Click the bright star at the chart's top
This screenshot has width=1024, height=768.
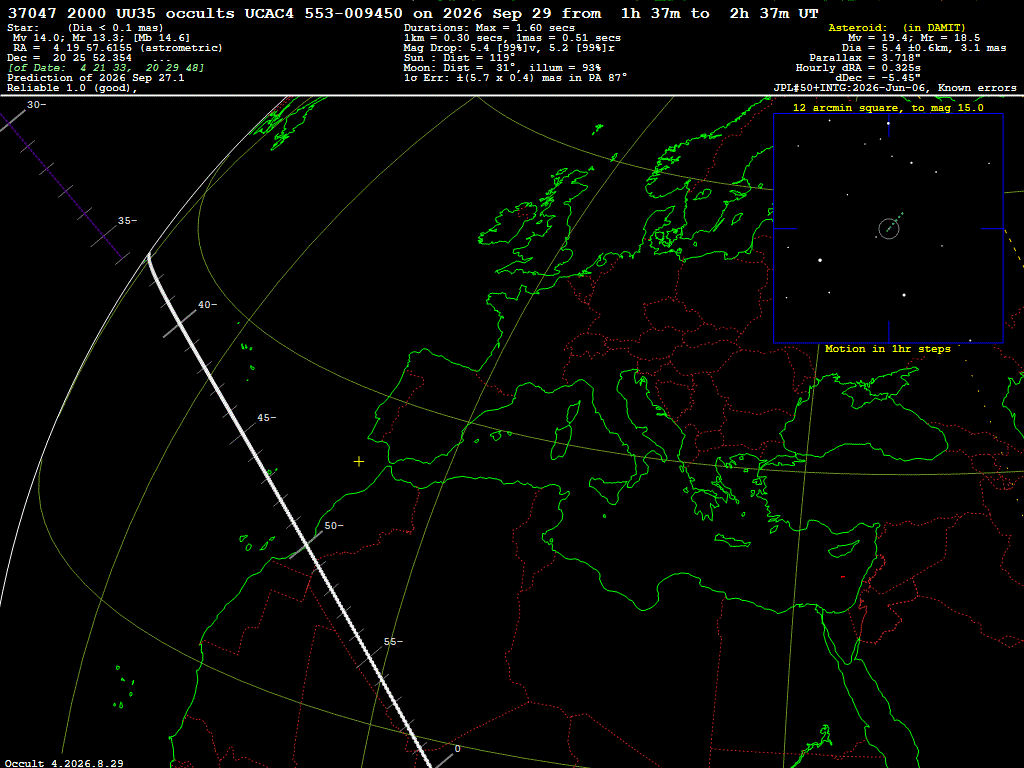coord(888,123)
